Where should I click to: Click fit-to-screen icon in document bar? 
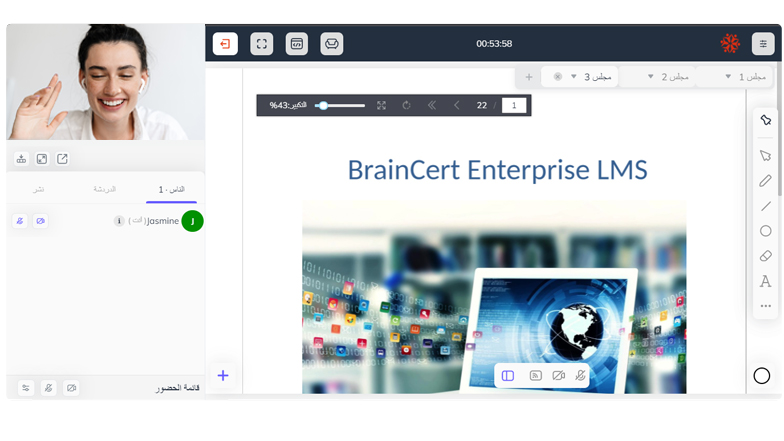pos(382,106)
